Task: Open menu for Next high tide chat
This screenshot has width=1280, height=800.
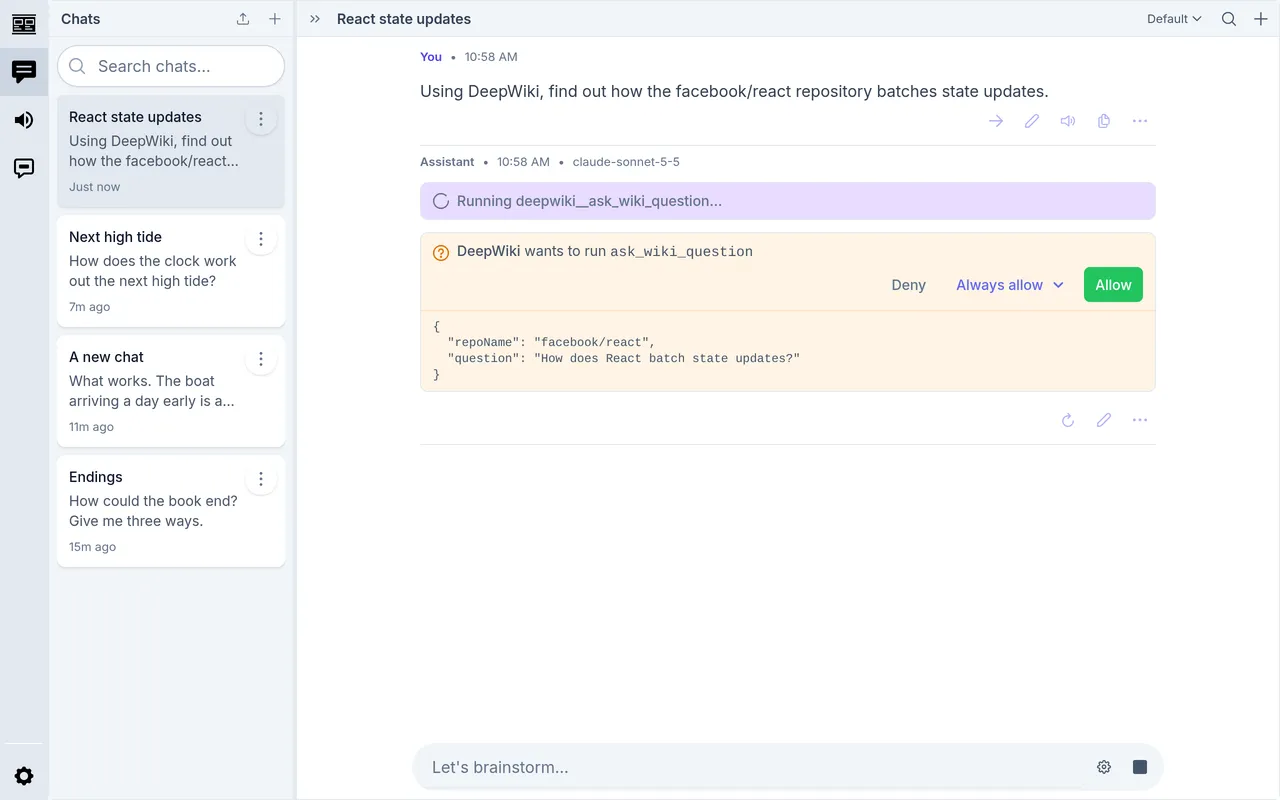Action: [261, 239]
